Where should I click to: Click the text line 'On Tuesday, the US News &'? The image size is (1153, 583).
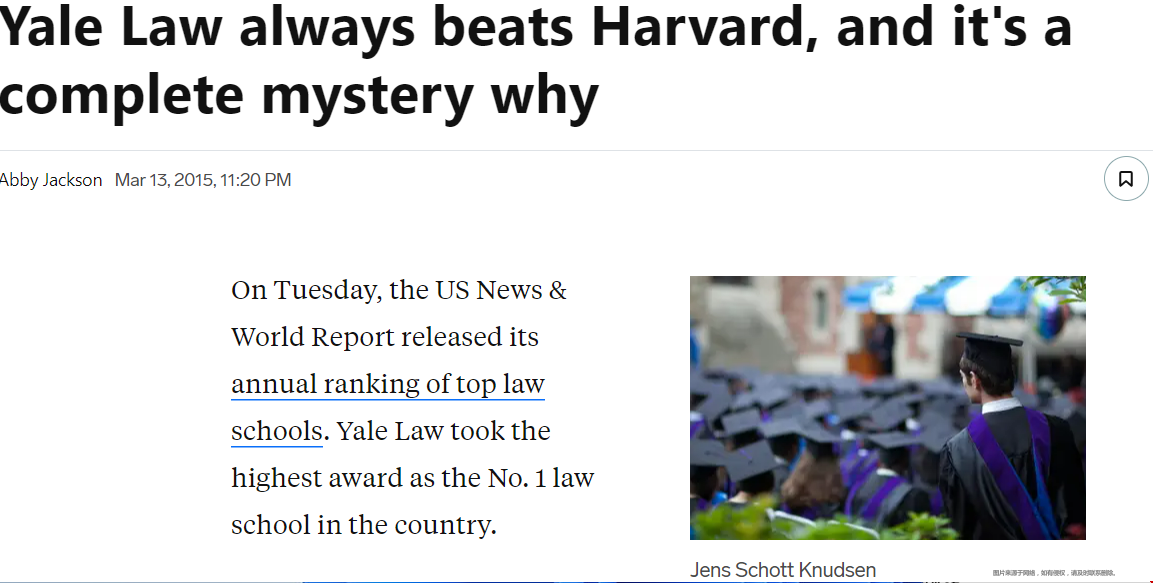399,290
